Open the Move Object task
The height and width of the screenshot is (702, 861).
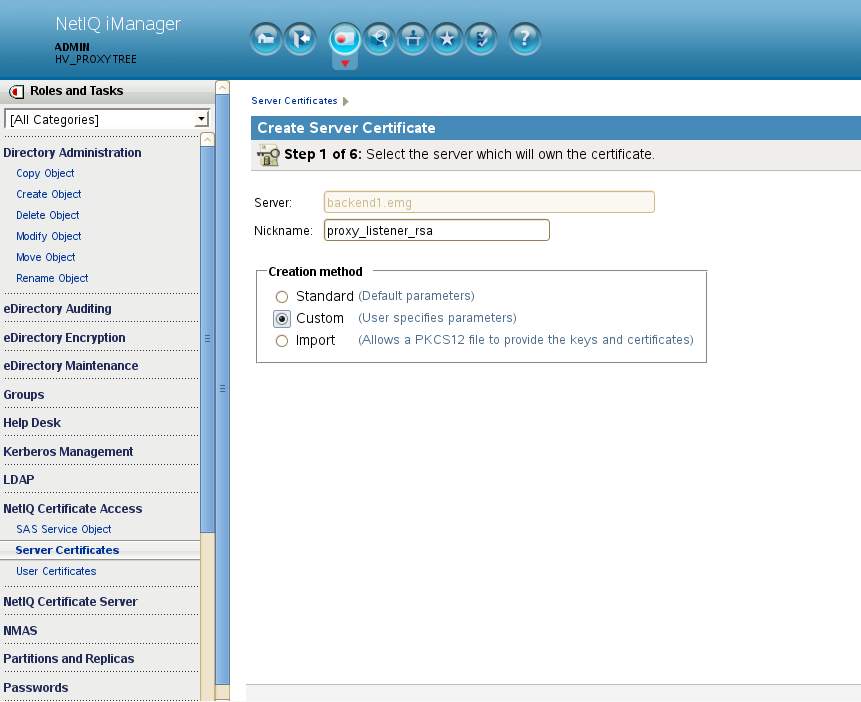pyautogui.click(x=46, y=257)
